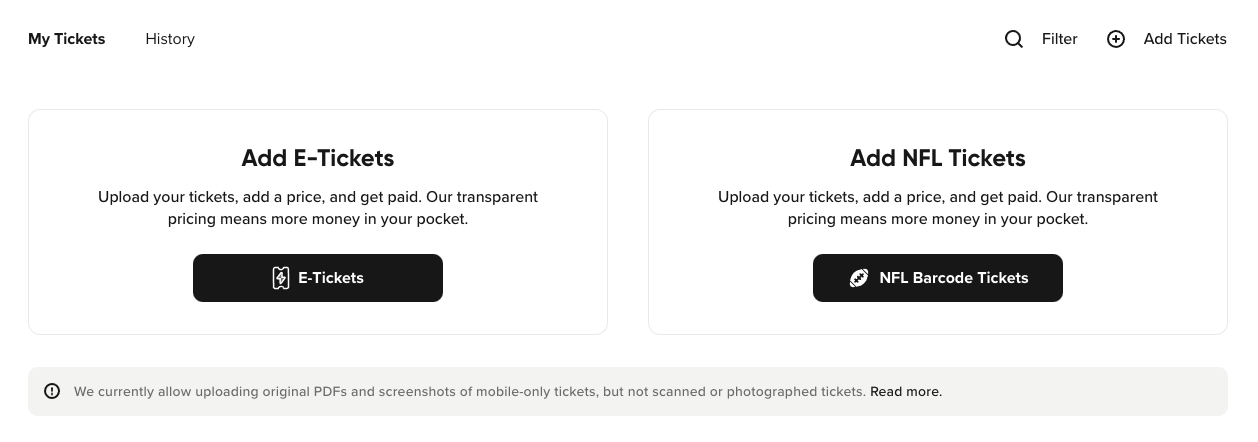Viewport: 1258px width, 442px height.
Task: Click the NFL Tickets card description text
Action: (938, 208)
